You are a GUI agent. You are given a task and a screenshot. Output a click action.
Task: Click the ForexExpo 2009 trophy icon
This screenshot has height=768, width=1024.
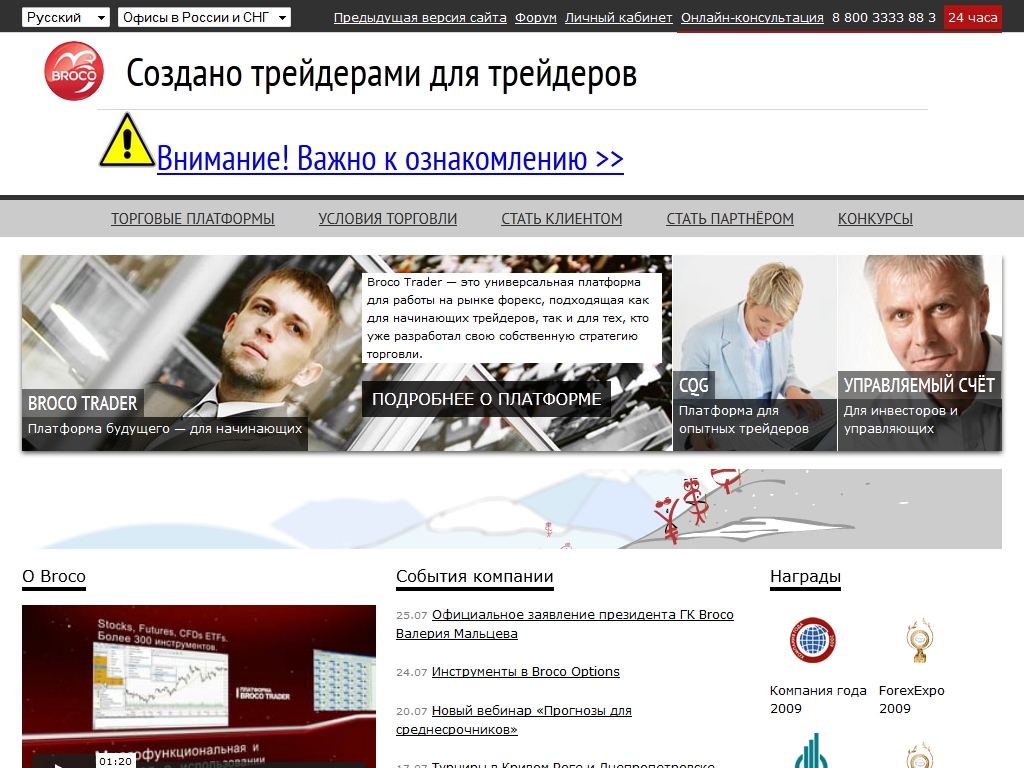(x=916, y=640)
